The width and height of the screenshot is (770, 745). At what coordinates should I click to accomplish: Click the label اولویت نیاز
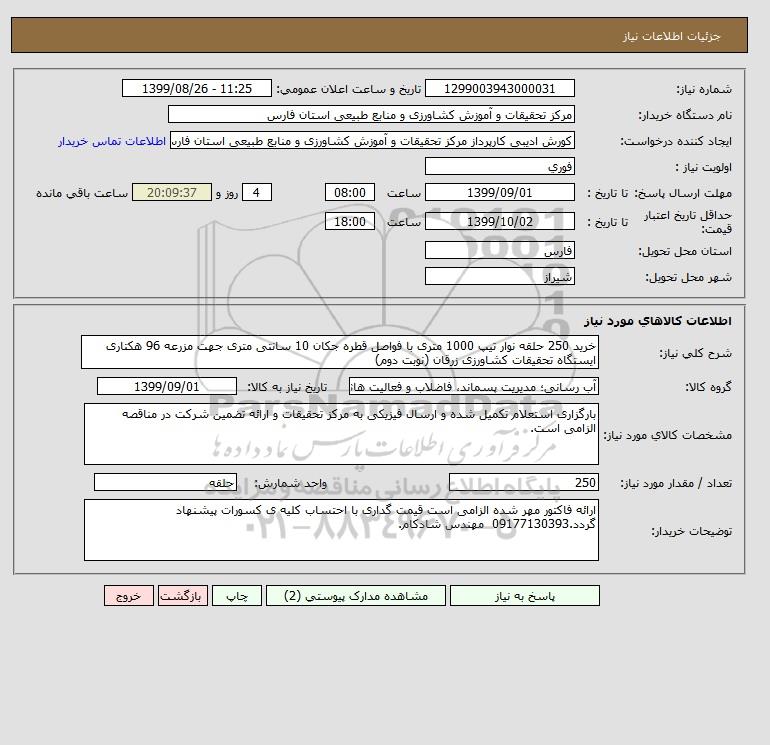coord(704,167)
